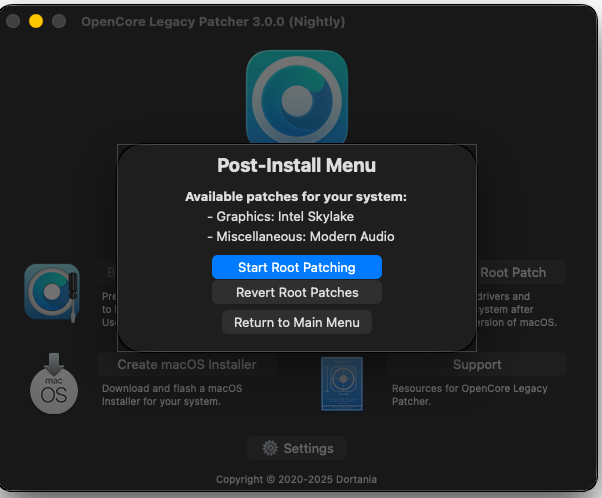Click 'Available patches for your system:' text
Viewport: 602px width, 498px height.
click(x=296, y=197)
